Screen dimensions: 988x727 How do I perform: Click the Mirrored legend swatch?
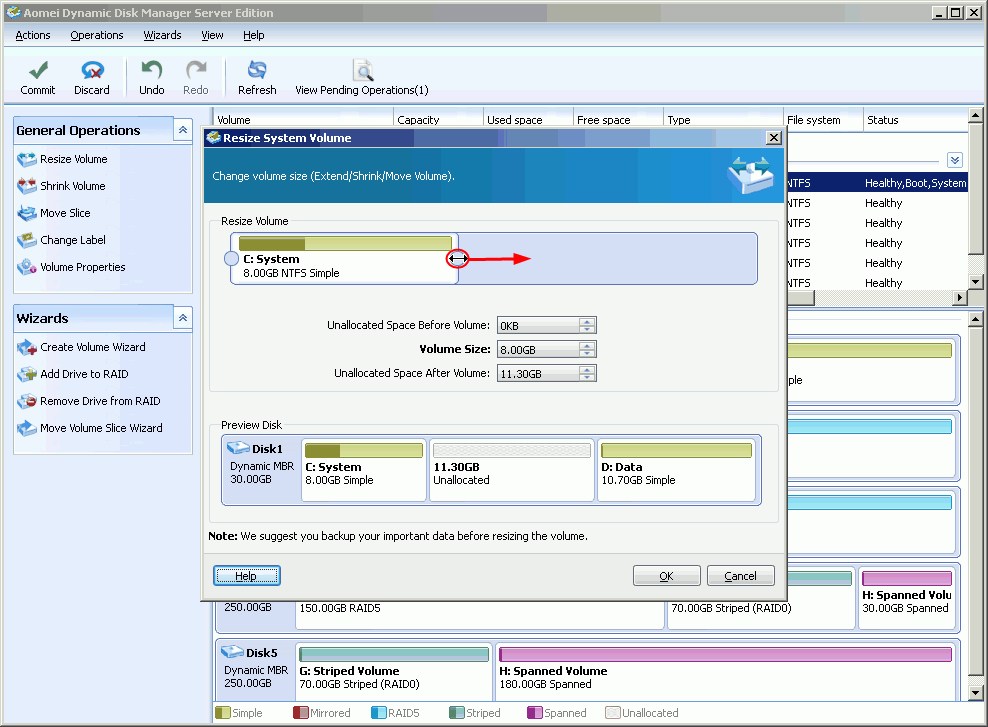pyautogui.click(x=301, y=713)
